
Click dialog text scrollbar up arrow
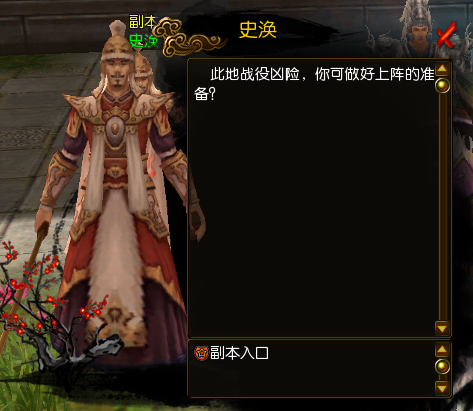click(x=442, y=69)
